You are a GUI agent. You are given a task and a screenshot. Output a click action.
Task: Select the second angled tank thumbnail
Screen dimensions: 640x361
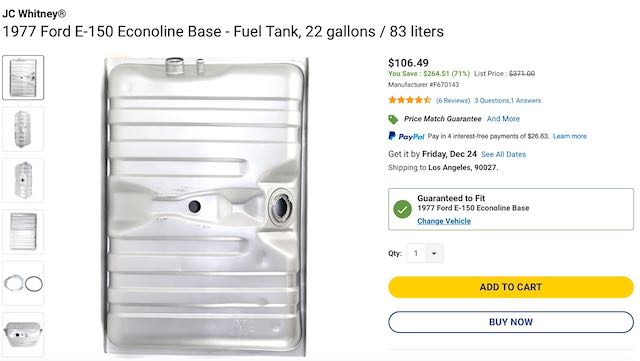point(23,129)
